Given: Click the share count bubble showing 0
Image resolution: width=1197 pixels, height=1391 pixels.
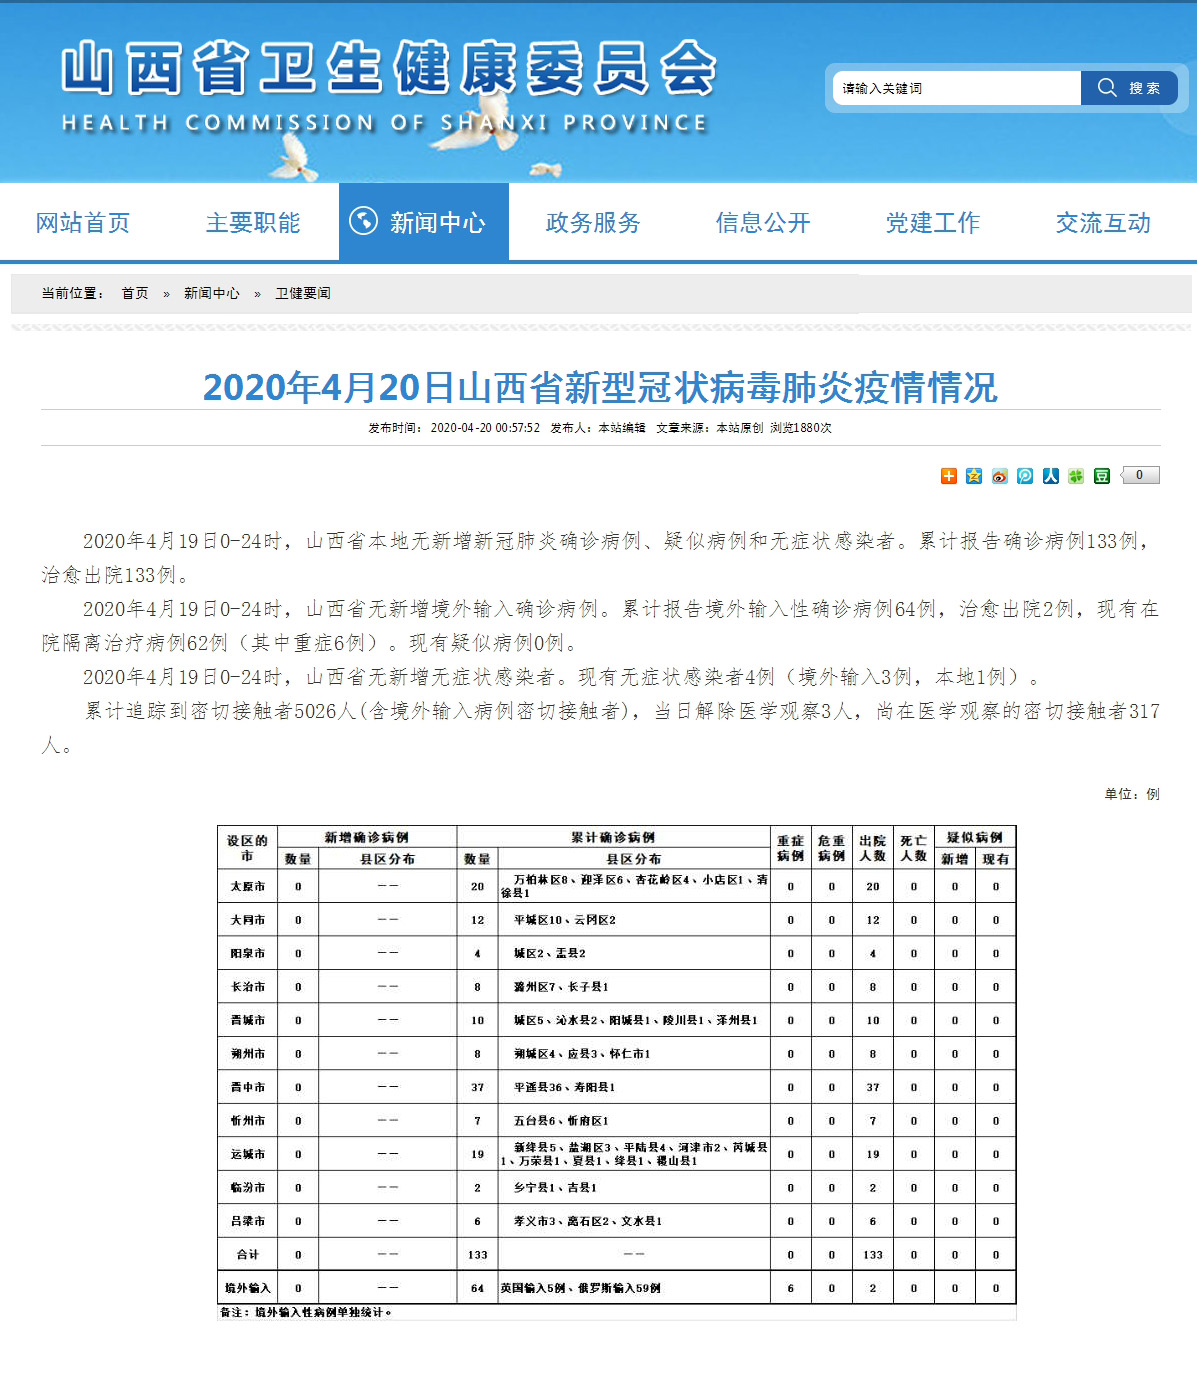Looking at the screenshot, I should (x=1139, y=475).
